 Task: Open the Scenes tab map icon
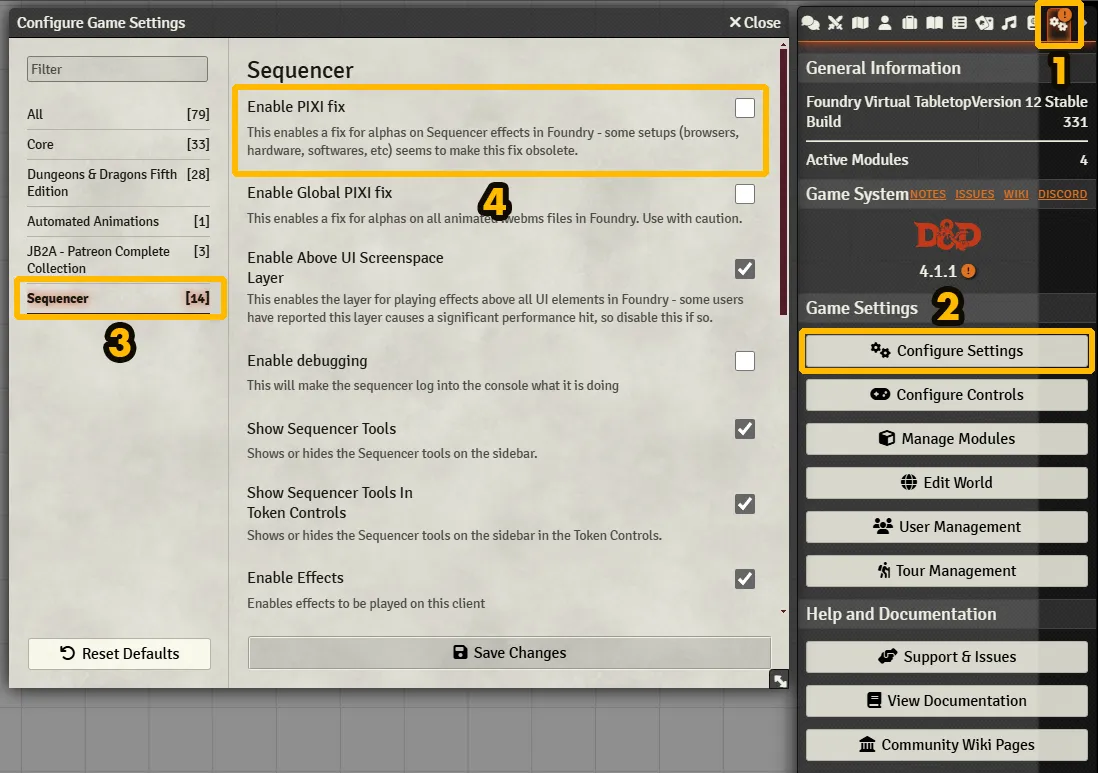860,23
